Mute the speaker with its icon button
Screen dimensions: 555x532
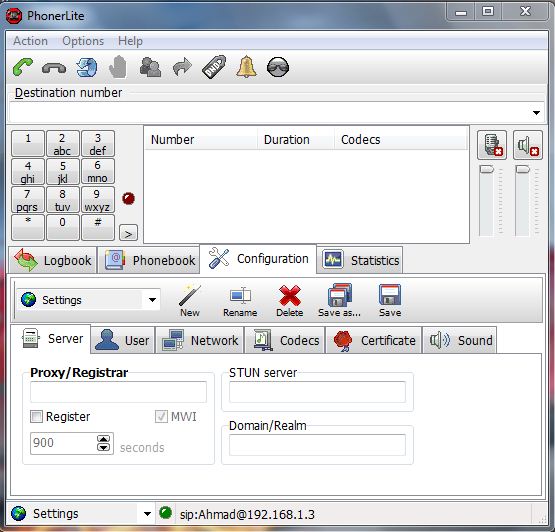coord(528,145)
